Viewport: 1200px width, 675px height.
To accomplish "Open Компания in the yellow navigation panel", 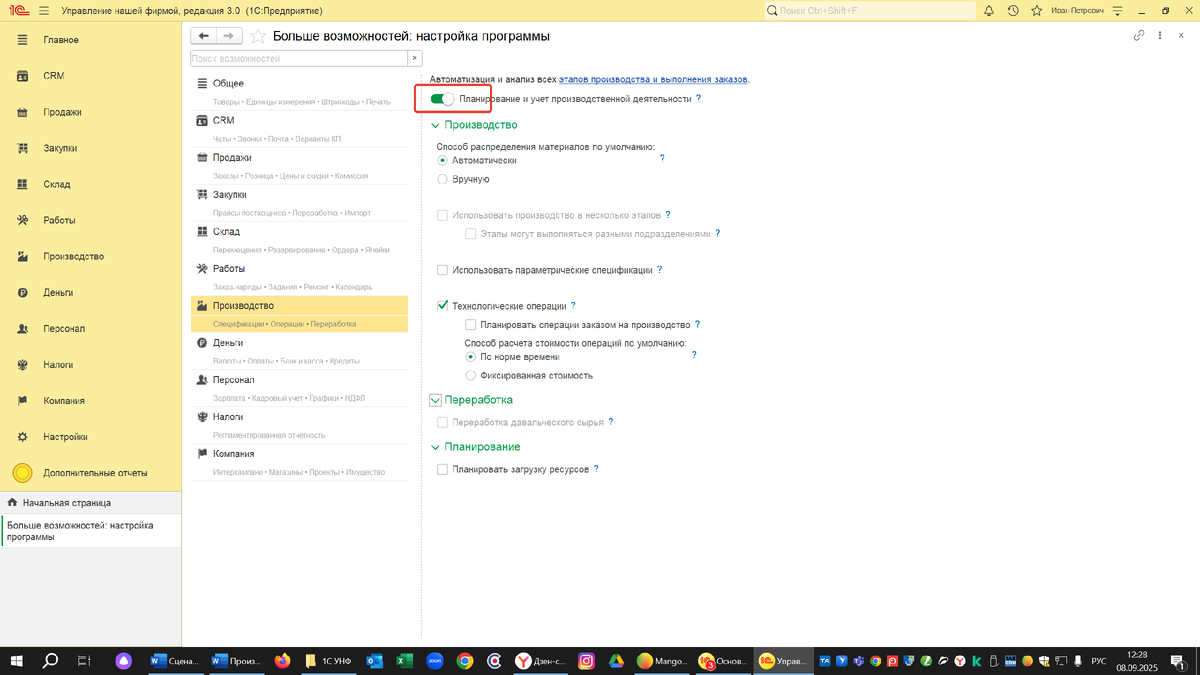I will click(64, 400).
